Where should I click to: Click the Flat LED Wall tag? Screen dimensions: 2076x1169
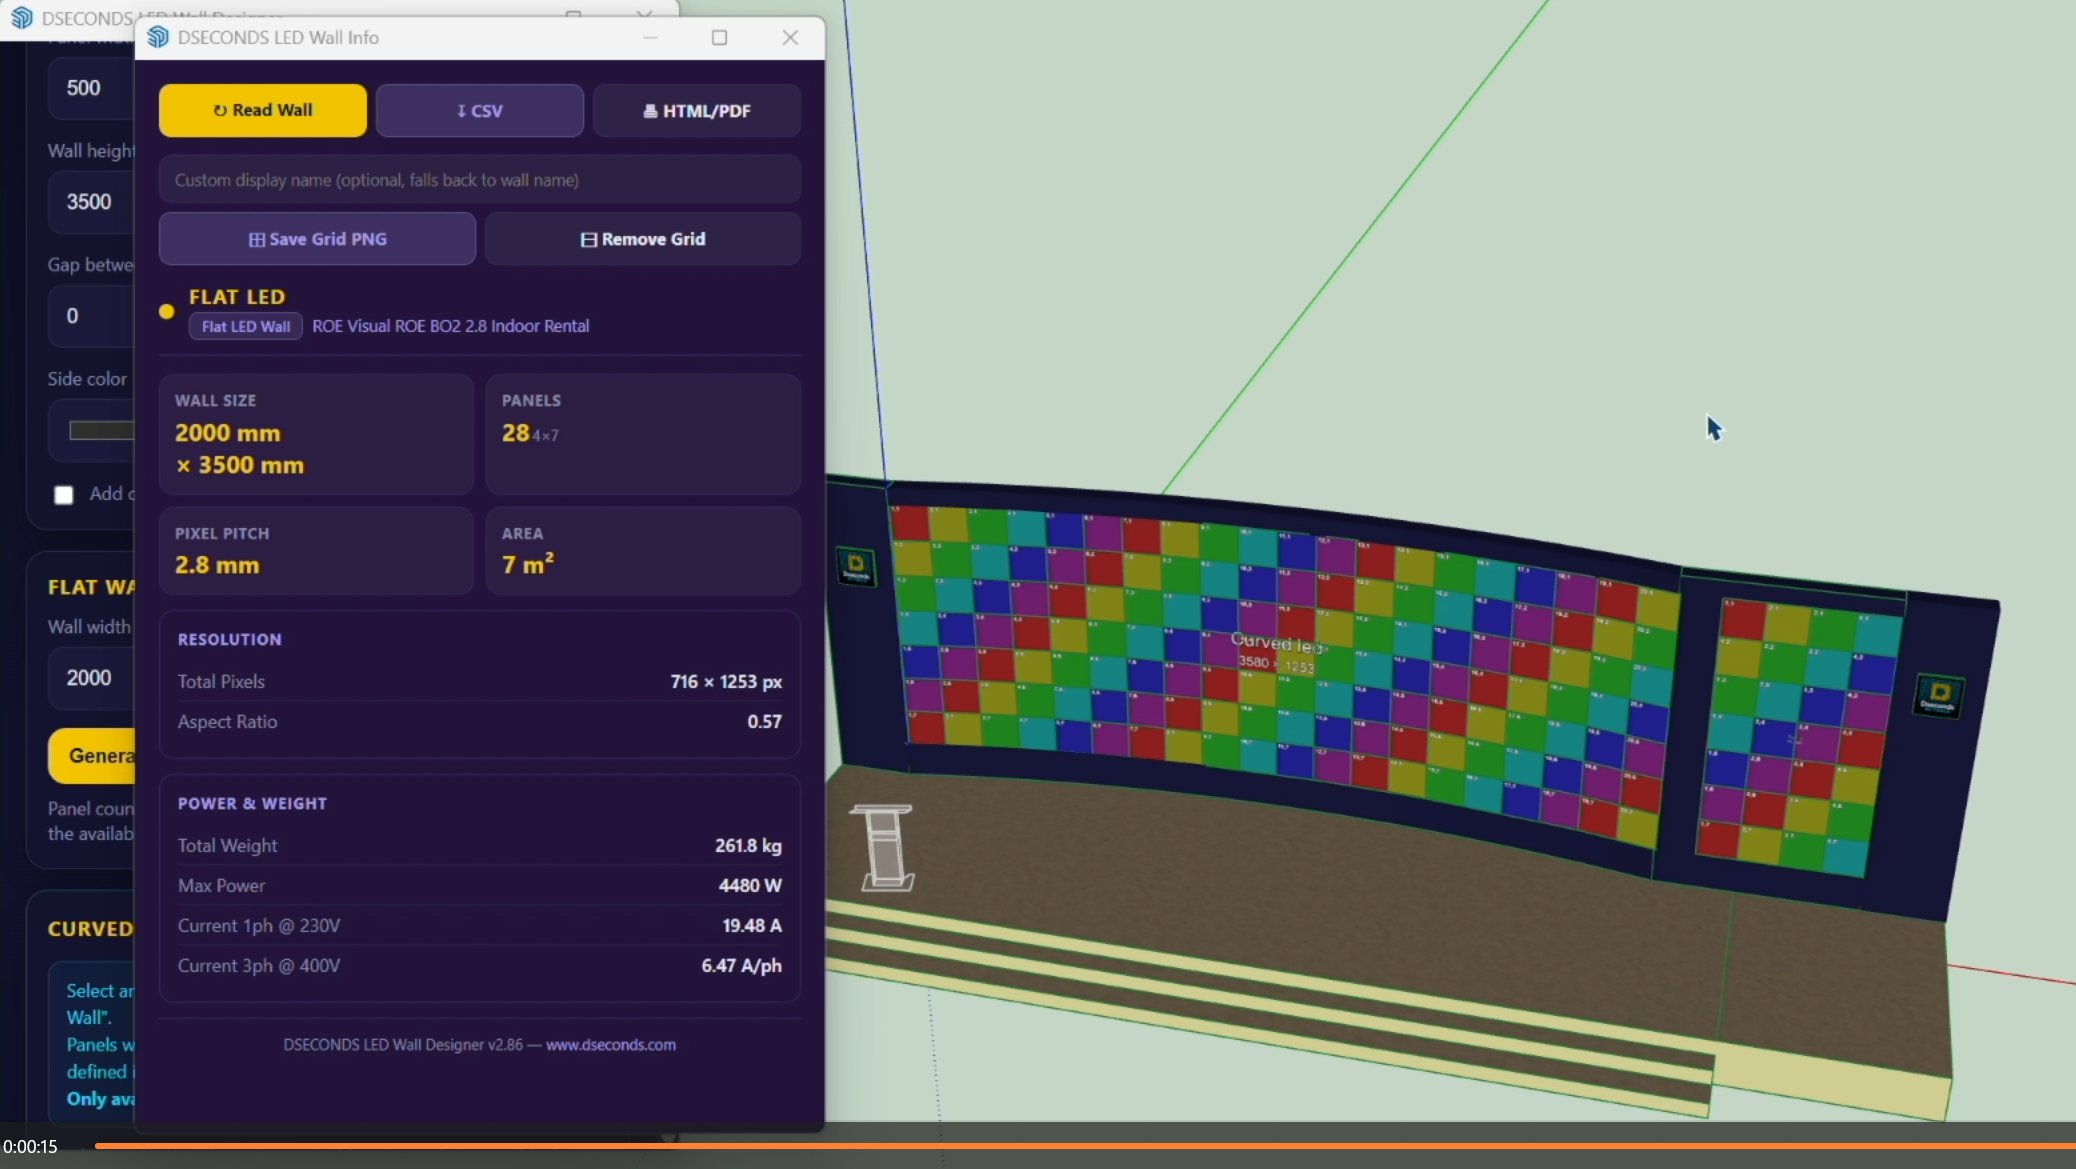point(246,326)
